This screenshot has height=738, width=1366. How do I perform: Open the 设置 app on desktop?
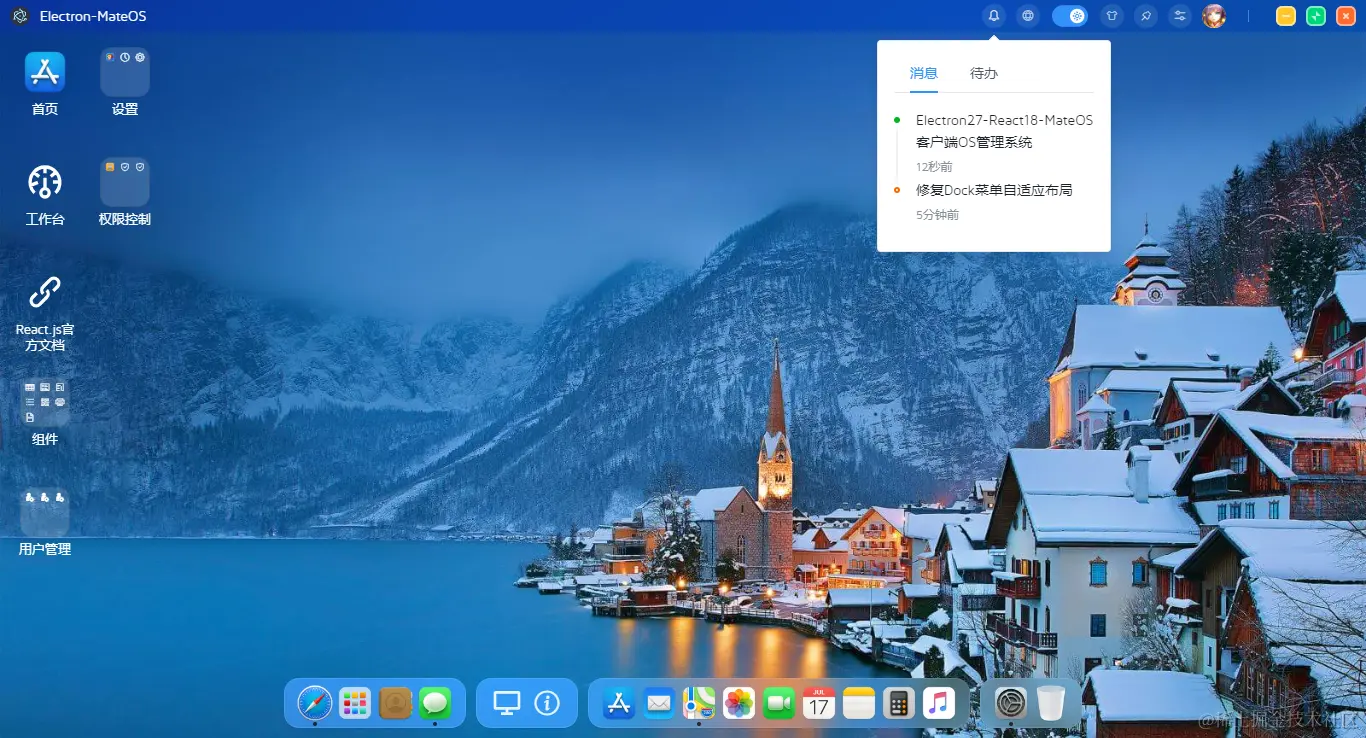click(x=124, y=80)
